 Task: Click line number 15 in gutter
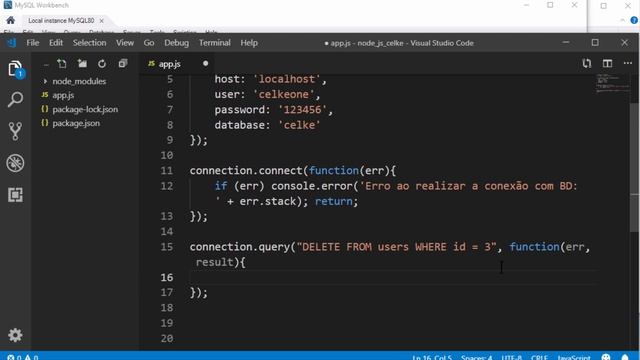tap(167, 247)
